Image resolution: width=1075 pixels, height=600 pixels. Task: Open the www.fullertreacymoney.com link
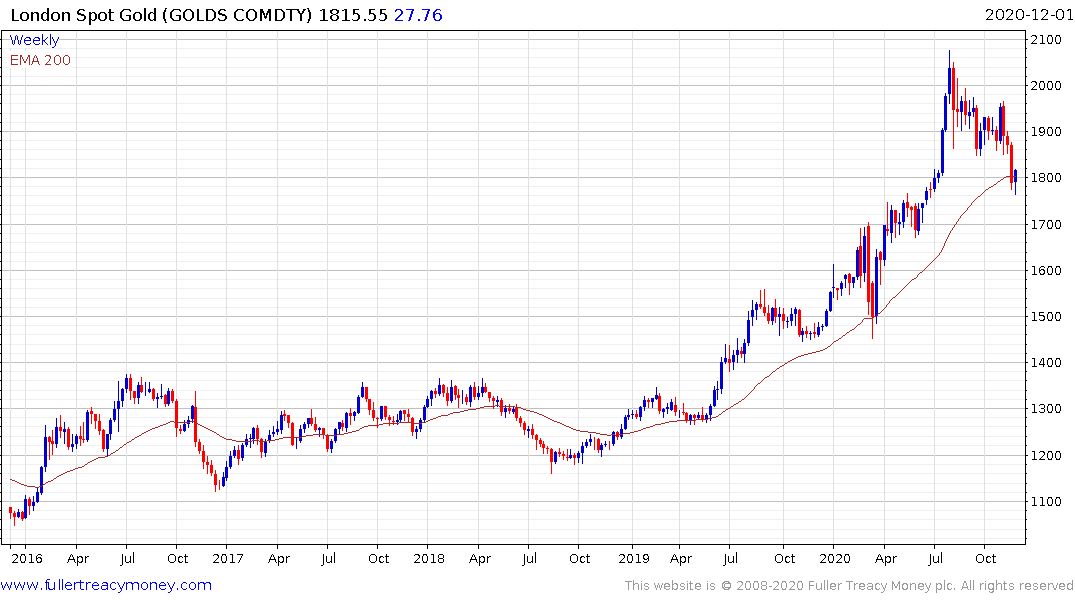106,585
